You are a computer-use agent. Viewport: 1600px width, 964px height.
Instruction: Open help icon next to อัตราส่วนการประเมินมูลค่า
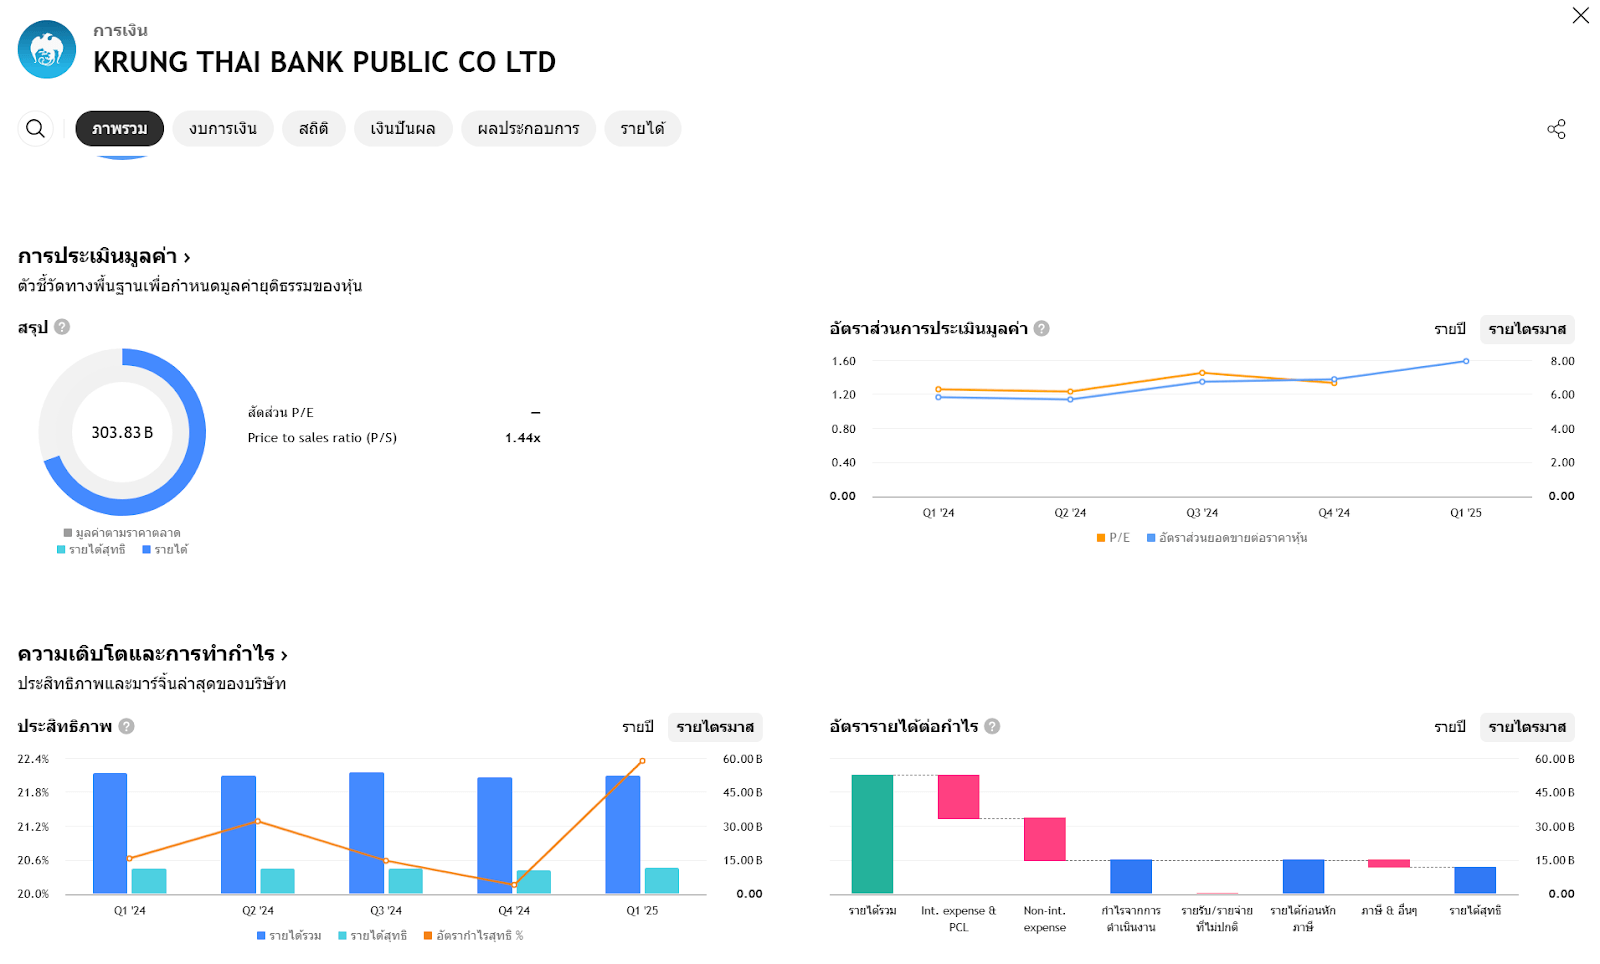(1041, 328)
